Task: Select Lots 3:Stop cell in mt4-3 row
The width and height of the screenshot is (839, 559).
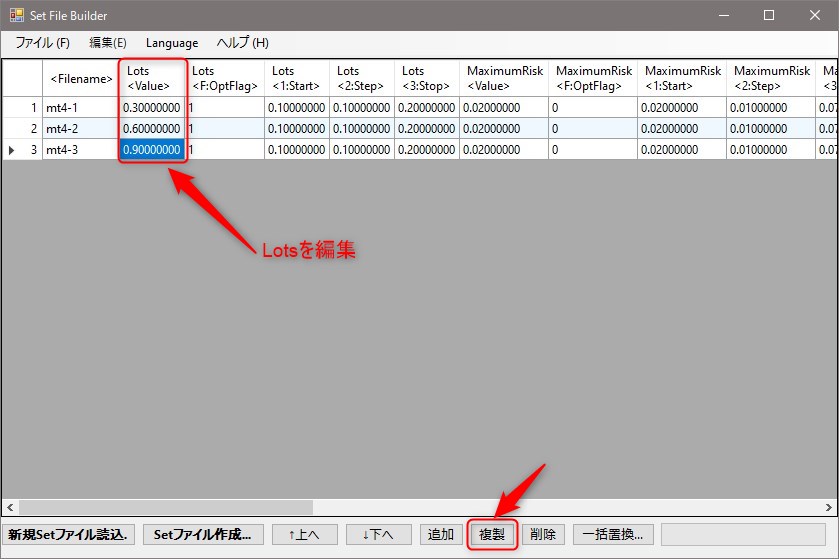Action: point(427,150)
